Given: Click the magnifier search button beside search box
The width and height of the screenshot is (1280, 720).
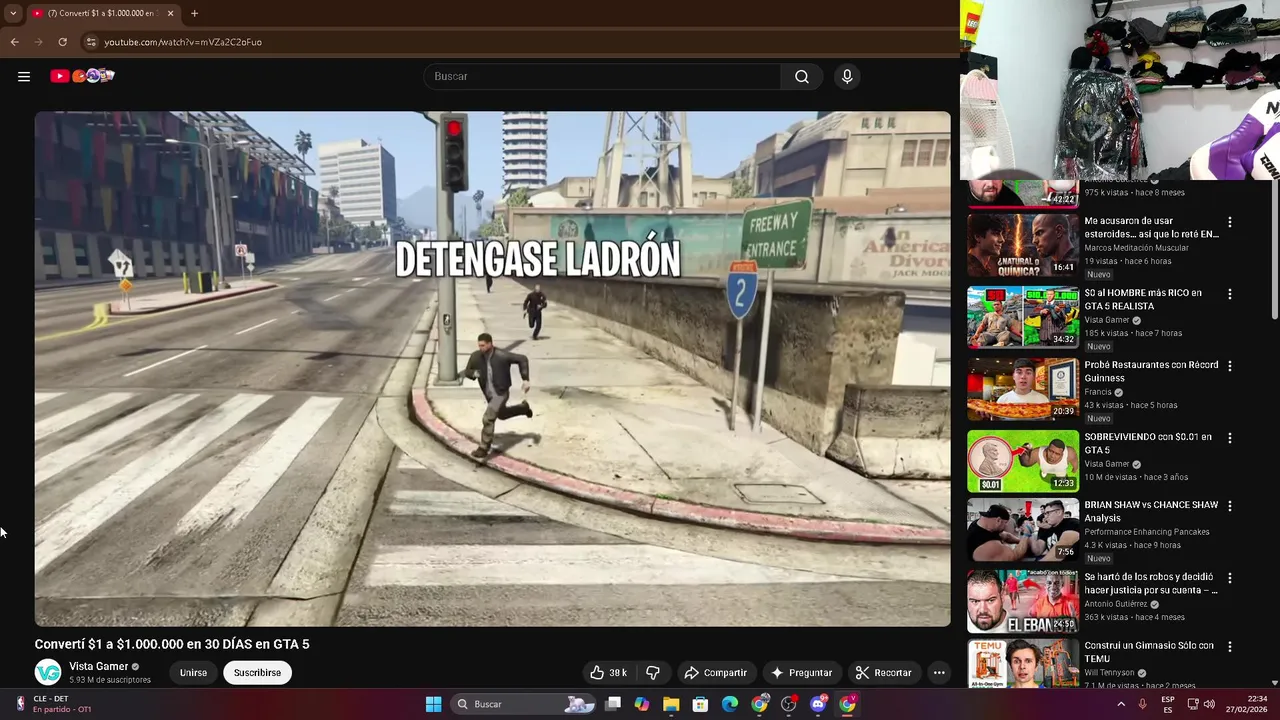Looking at the screenshot, I should 802,76.
